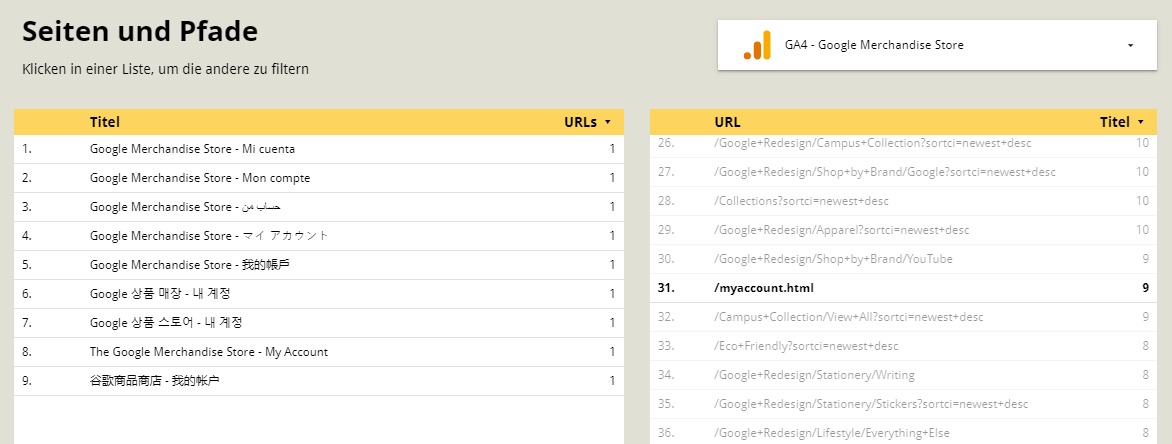Image resolution: width=1172 pixels, height=444 pixels.
Task: Sort by URLs column arrow
Action: tap(608, 122)
